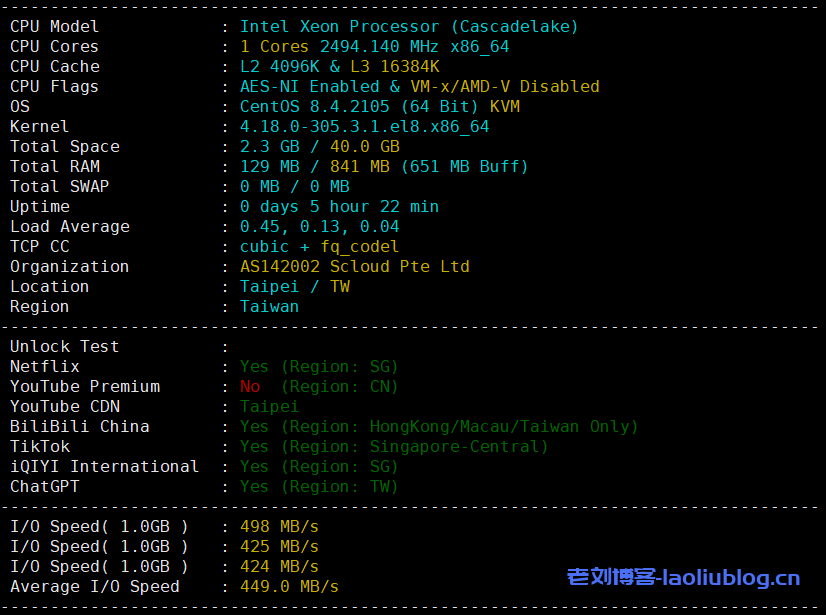
Task: Click the AS142002 Scloud Pte Ltd organization
Action: pyautogui.click(x=354, y=267)
